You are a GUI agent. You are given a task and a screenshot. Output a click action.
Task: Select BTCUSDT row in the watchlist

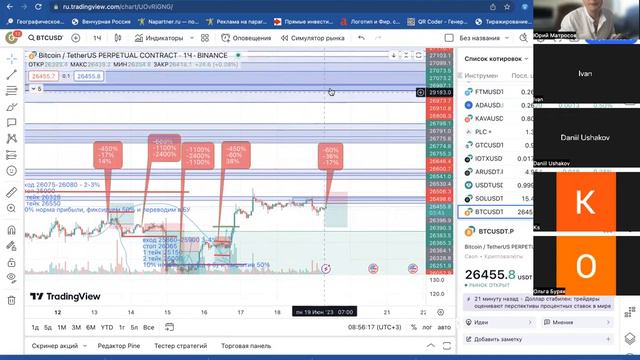pyautogui.click(x=496, y=212)
